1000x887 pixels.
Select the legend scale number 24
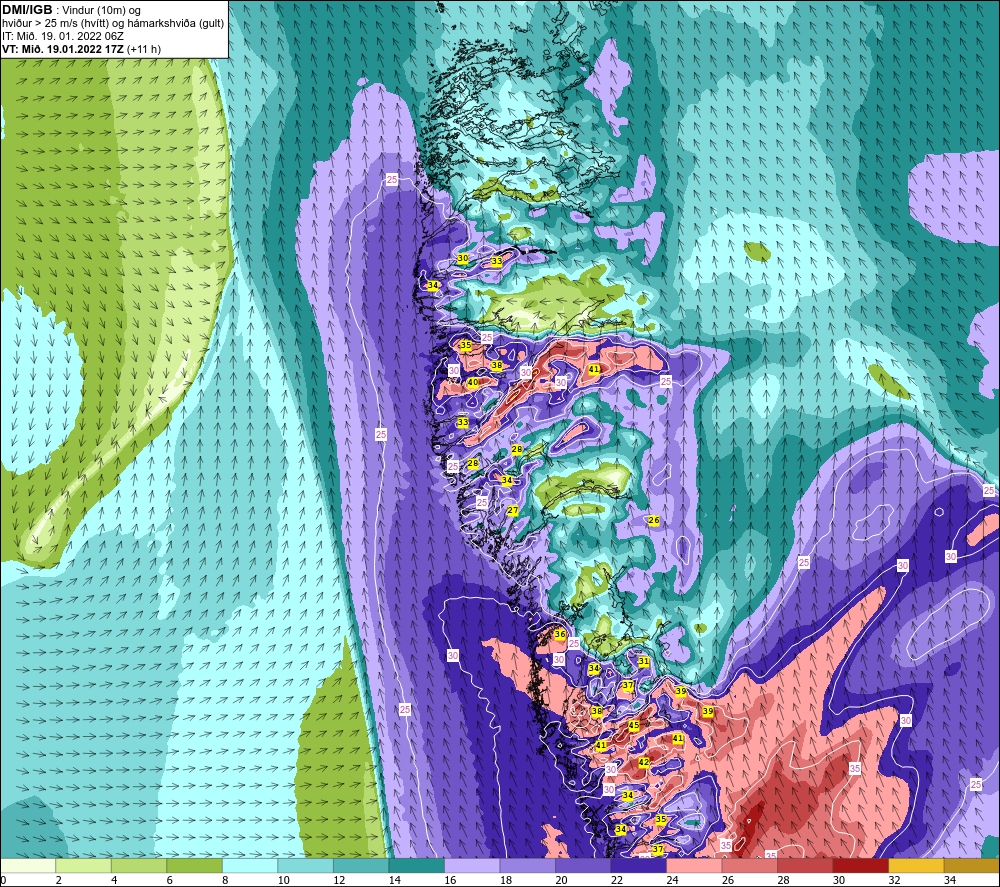pos(672,881)
